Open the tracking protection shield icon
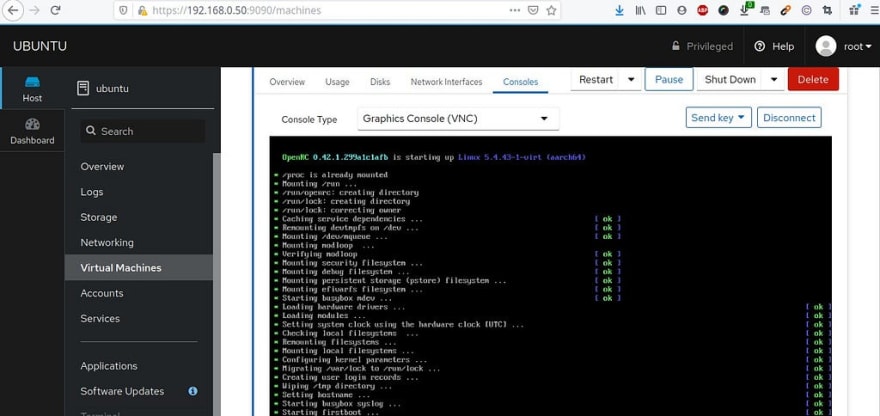 [x=125, y=10]
